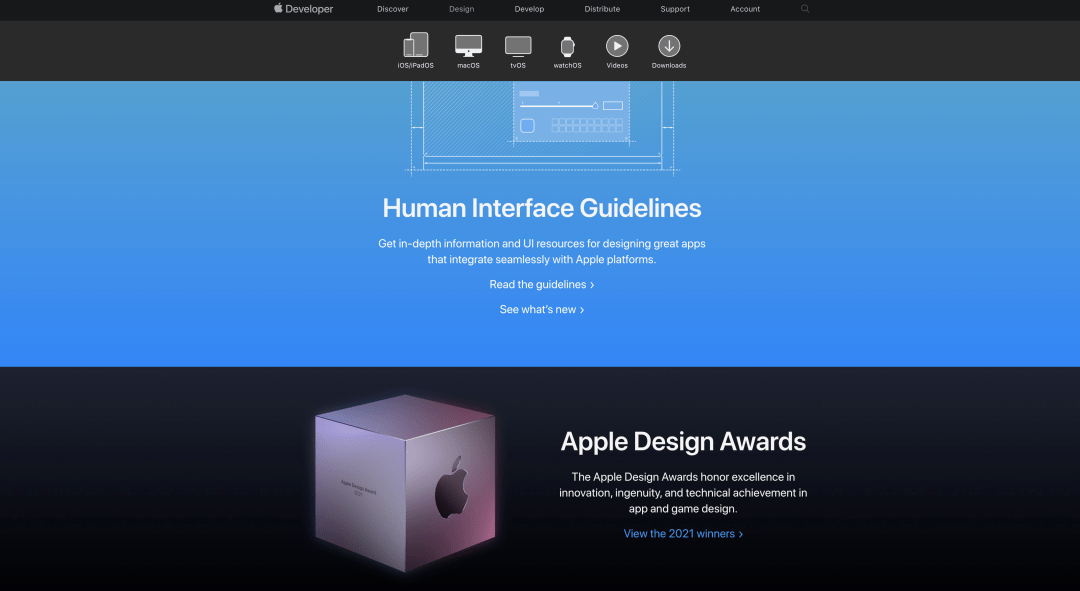Follow the See what's new link
Image resolution: width=1080 pixels, height=591 pixels.
tap(542, 310)
